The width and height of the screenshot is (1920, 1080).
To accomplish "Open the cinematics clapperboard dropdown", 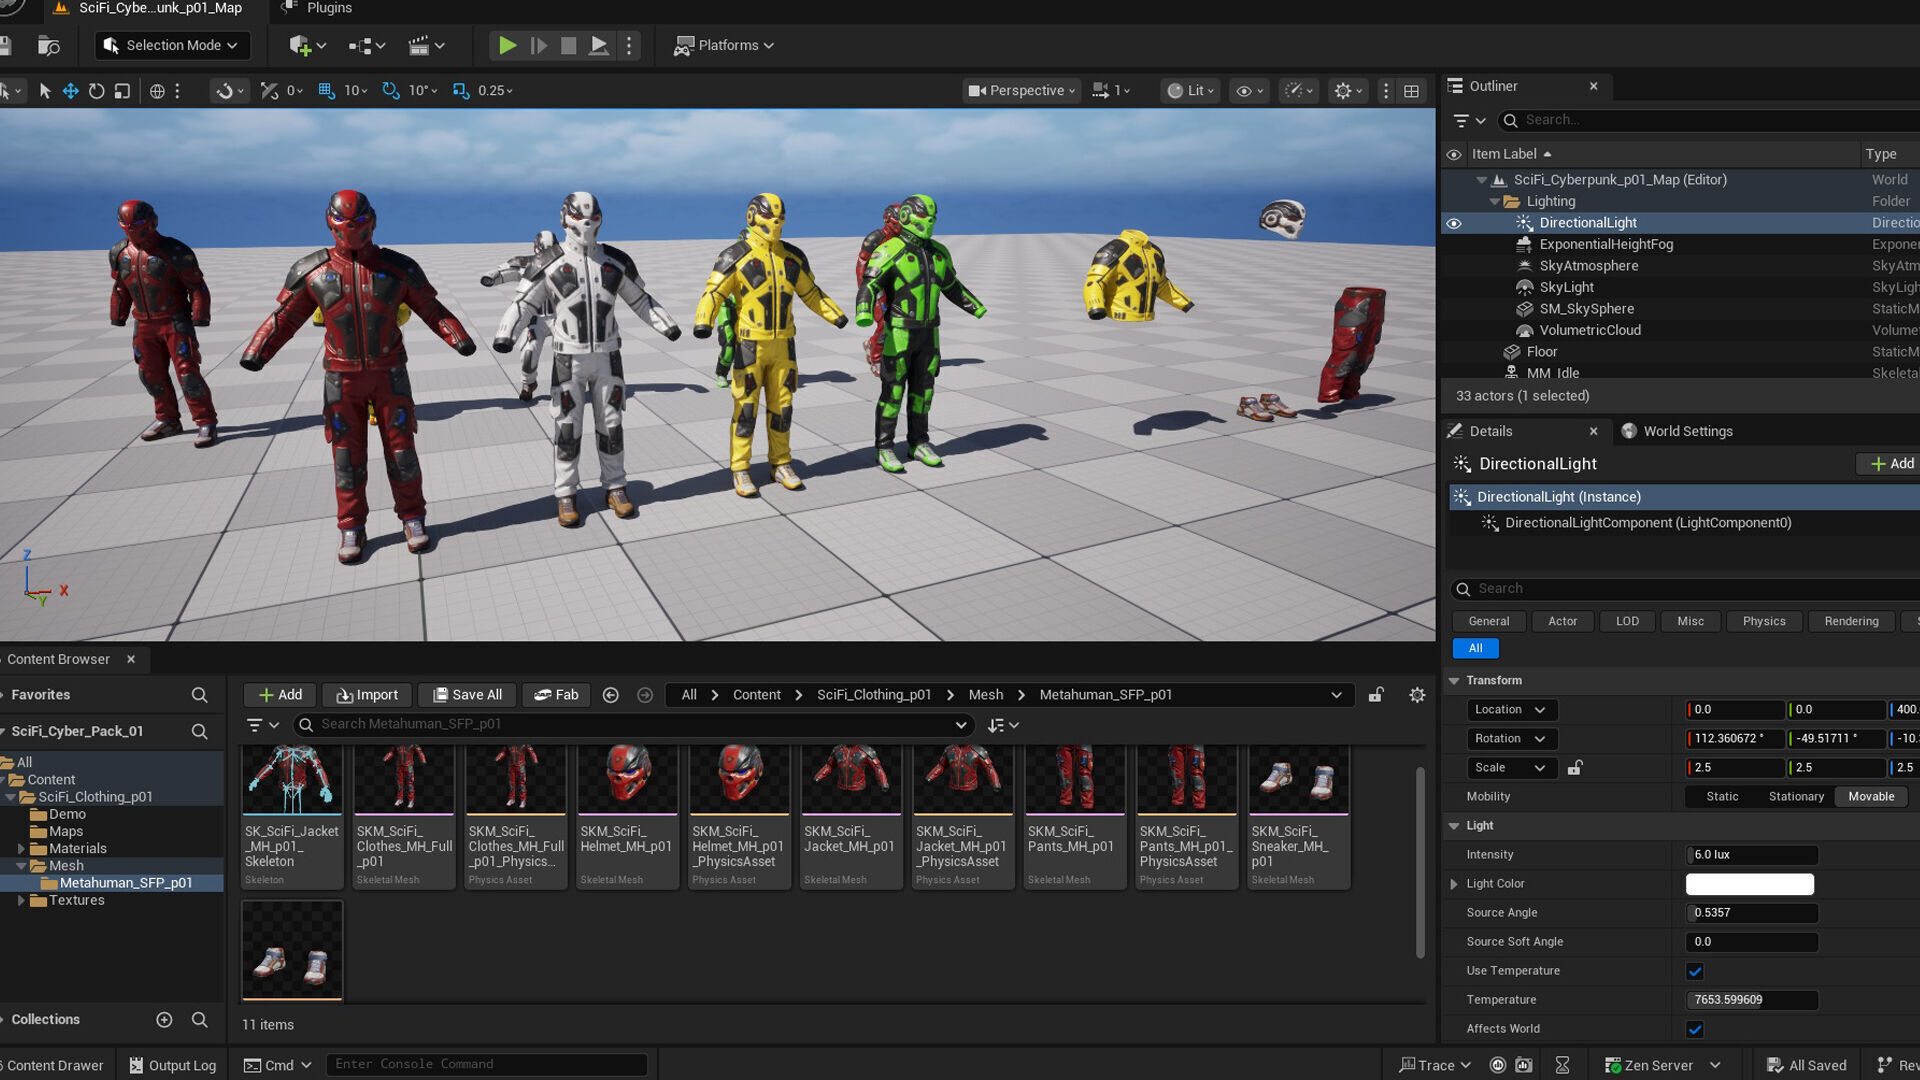I will [427, 45].
